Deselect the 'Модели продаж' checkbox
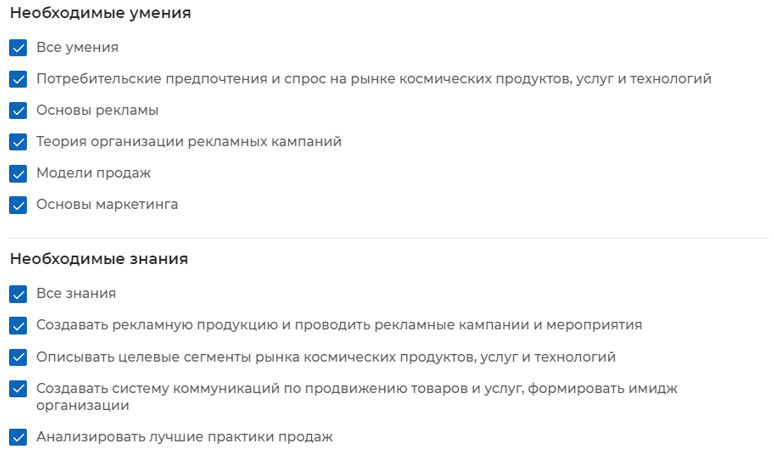The width and height of the screenshot is (774, 450). pos(18,173)
